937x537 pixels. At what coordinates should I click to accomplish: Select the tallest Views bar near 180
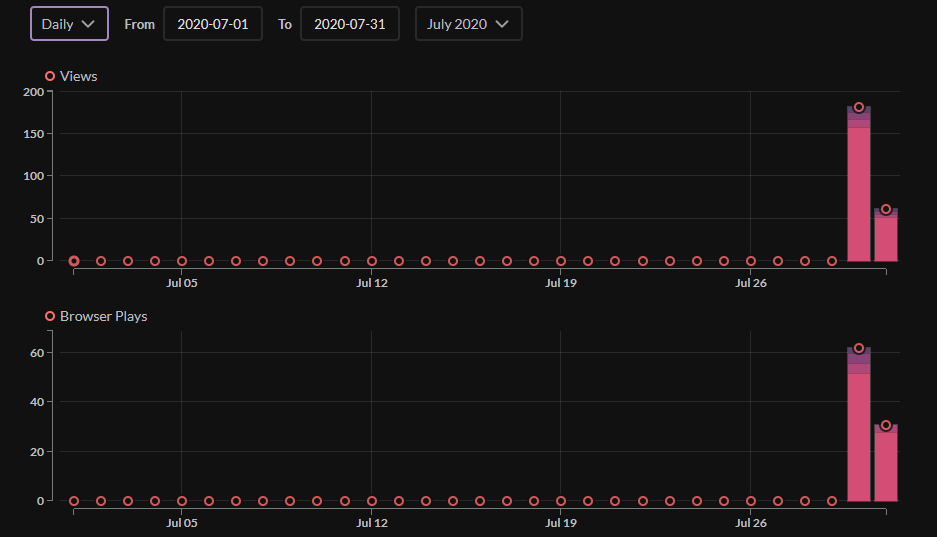[x=859, y=184]
